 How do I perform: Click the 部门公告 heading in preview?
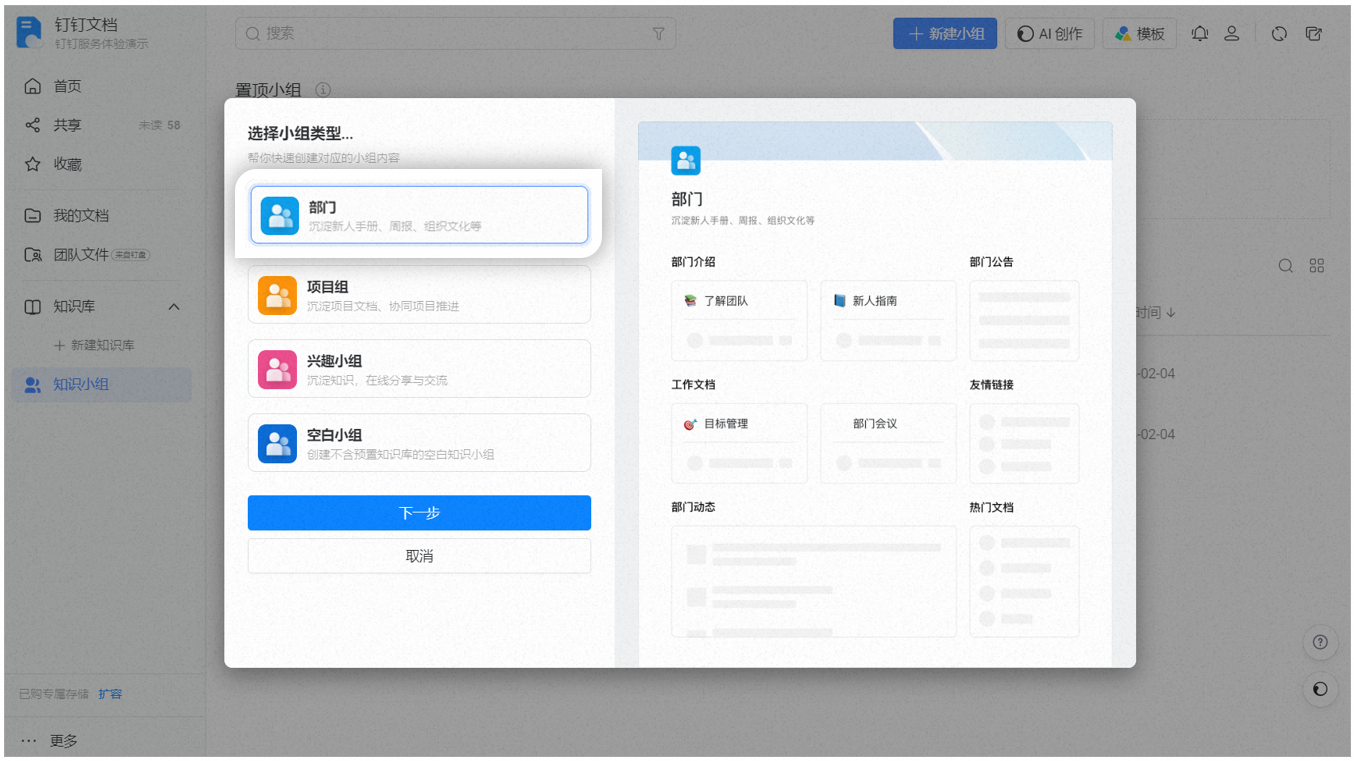pos(991,262)
